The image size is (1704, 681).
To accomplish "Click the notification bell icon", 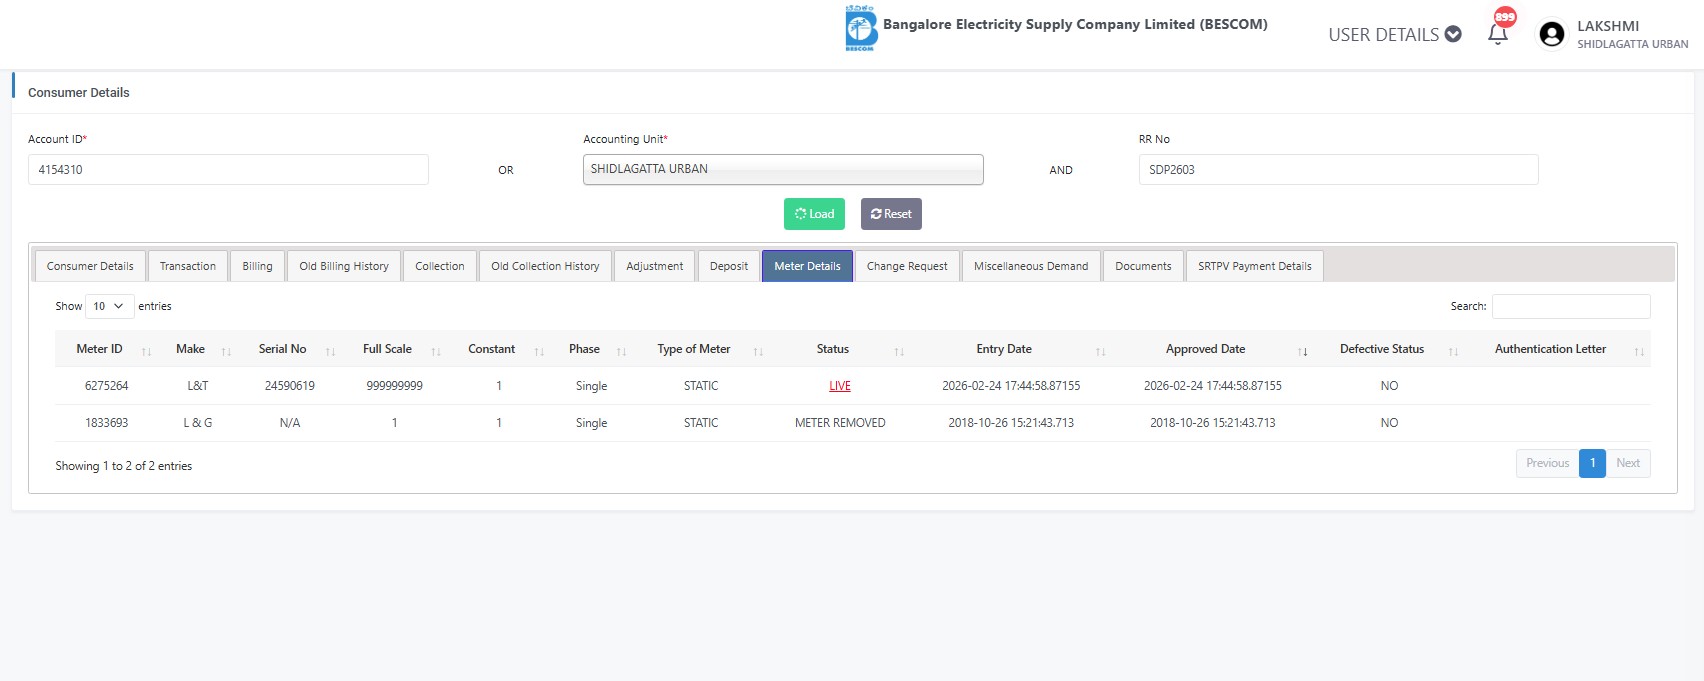I will pyautogui.click(x=1497, y=35).
